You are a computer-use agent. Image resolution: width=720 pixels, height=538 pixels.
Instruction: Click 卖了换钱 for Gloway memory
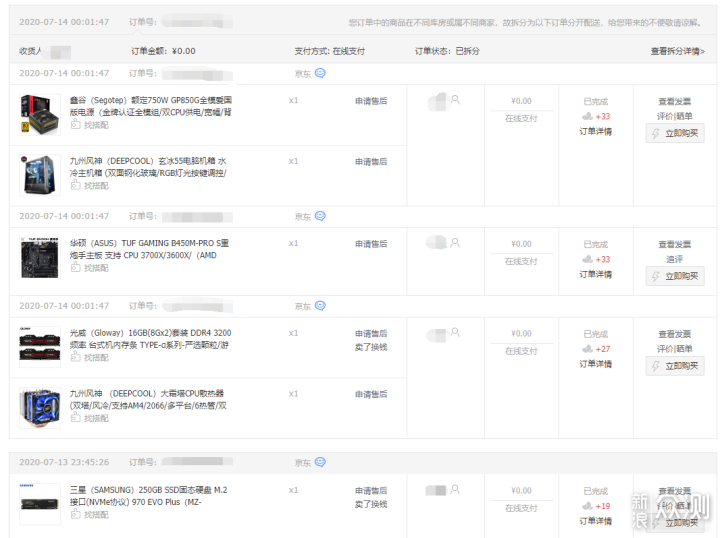pyautogui.click(x=371, y=347)
